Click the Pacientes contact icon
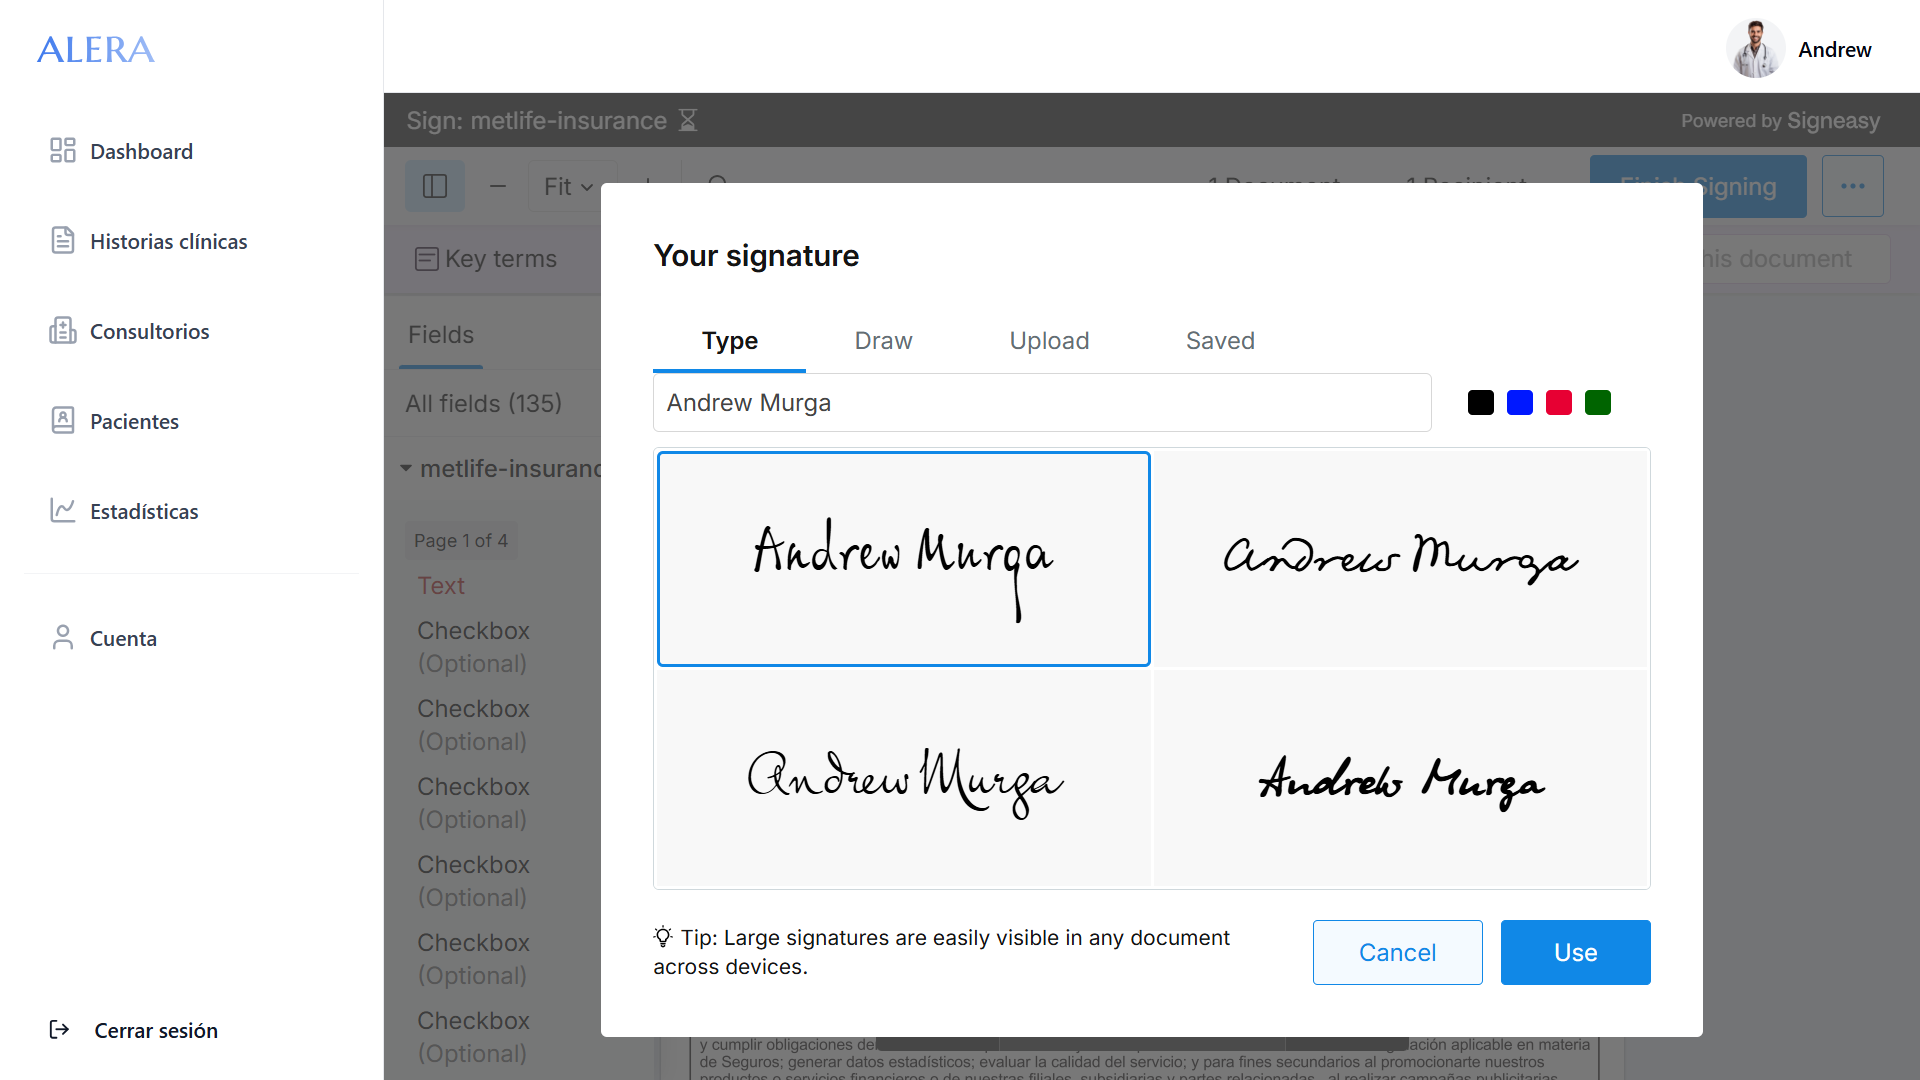Viewport: 1920px width, 1080px height. pyautogui.click(x=63, y=421)
